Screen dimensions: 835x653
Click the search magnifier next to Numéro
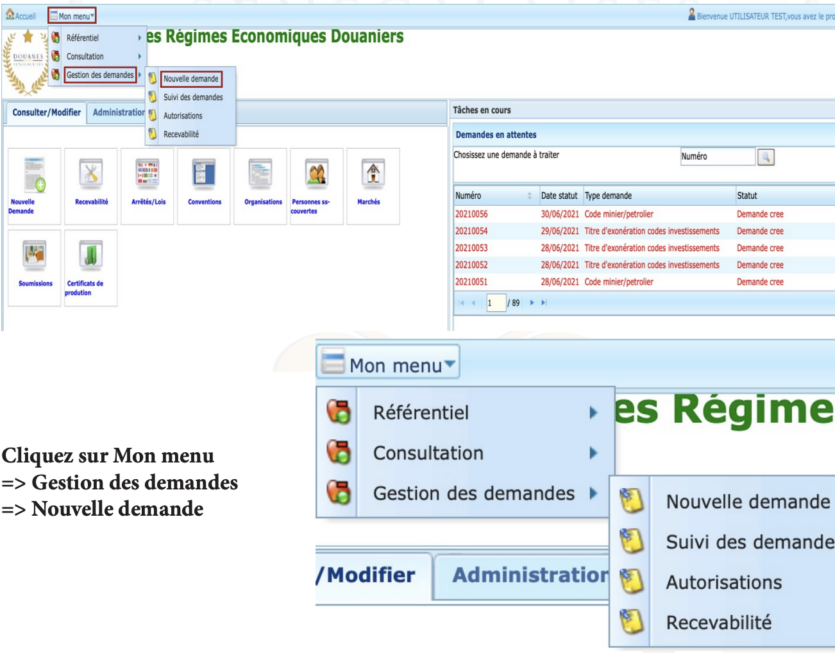point(766,157)
